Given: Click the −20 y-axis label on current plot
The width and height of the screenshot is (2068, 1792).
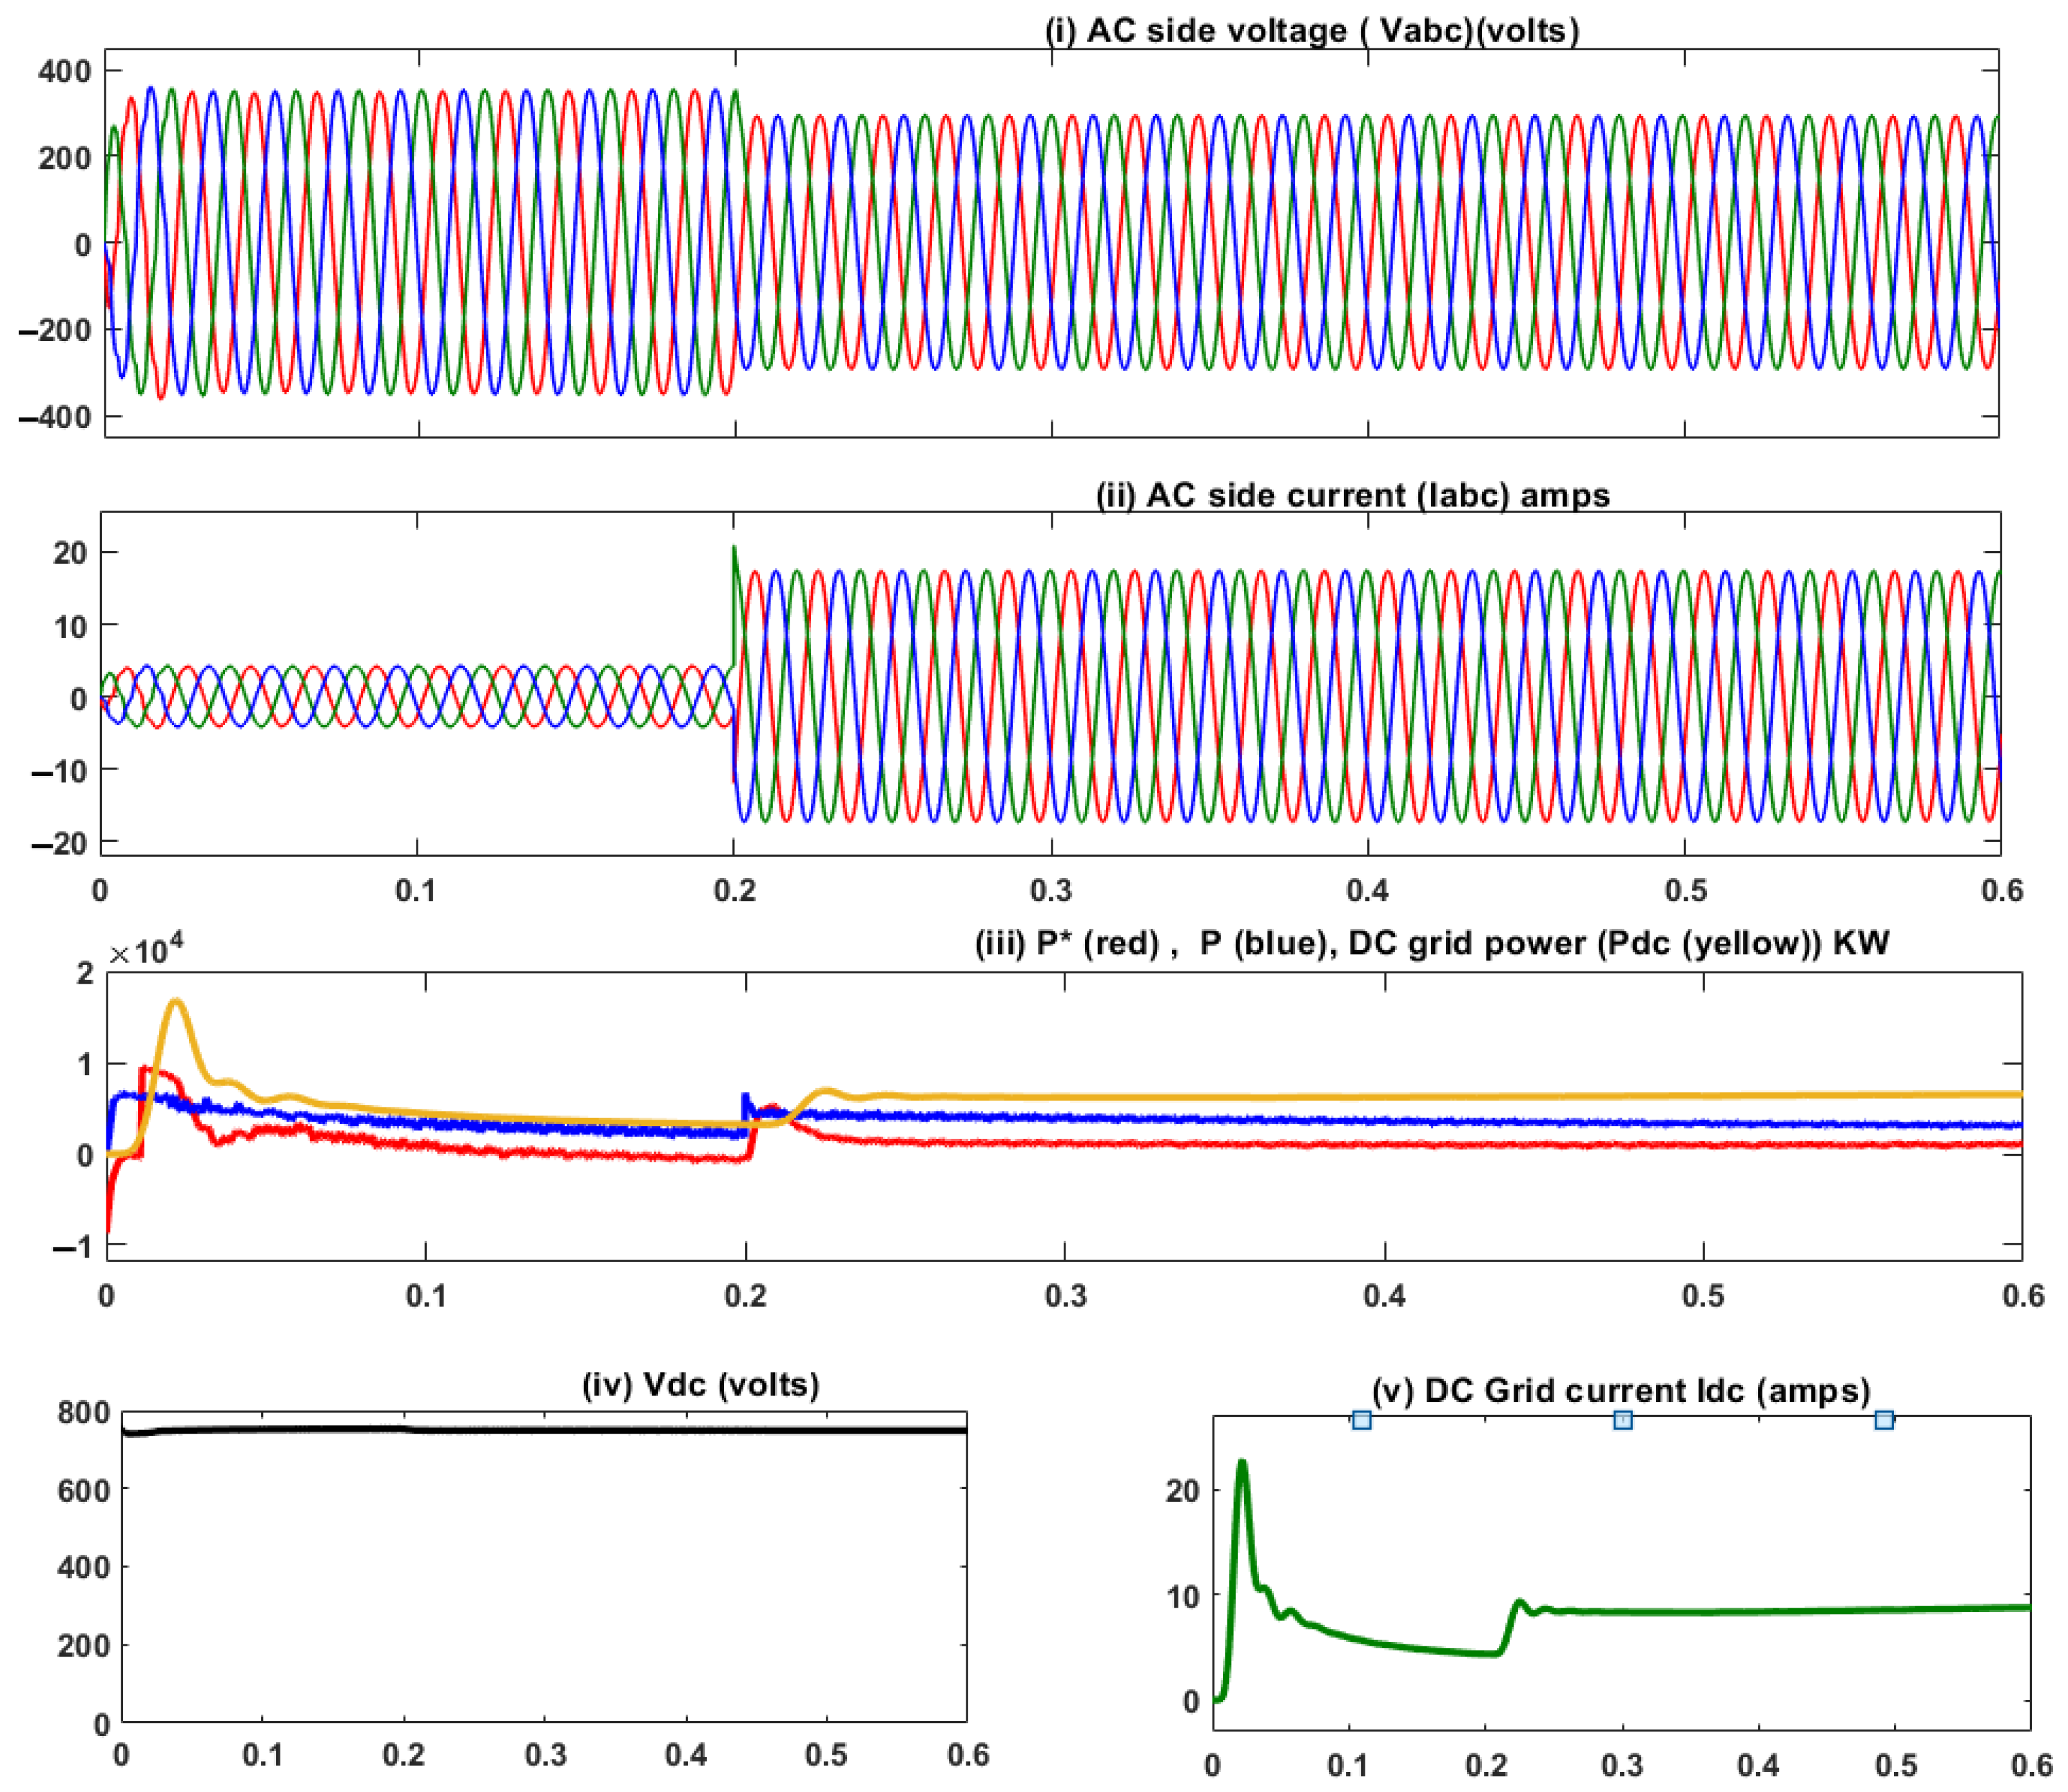Looking at the screenshot, I should click(59, 843).
